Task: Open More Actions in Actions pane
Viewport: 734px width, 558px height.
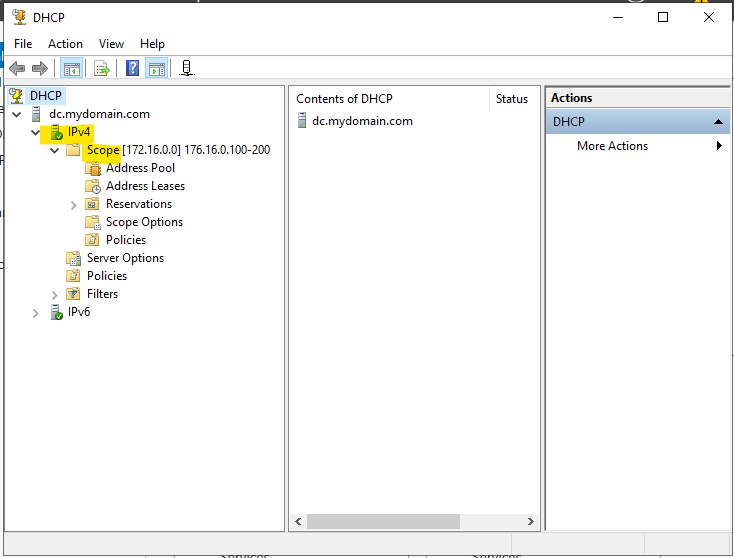Action: 612,146
